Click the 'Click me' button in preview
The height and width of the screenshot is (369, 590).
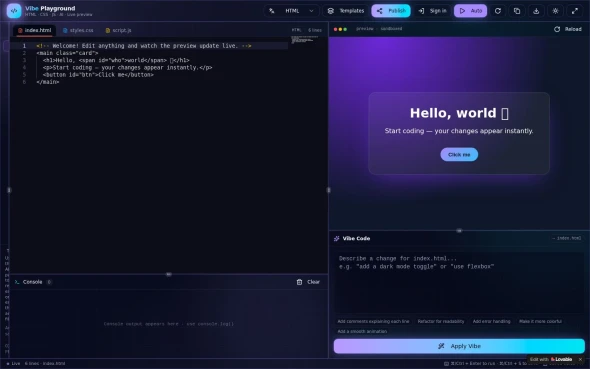pyautogui.click(x=459, y=155)
